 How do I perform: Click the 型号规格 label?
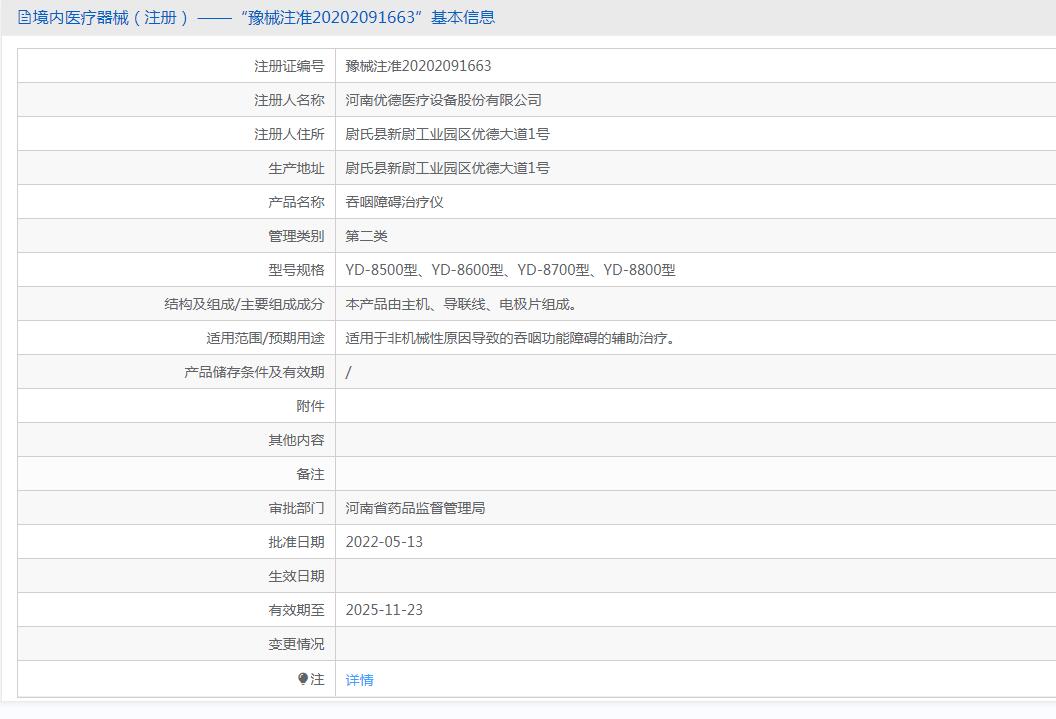click(296, 270)
